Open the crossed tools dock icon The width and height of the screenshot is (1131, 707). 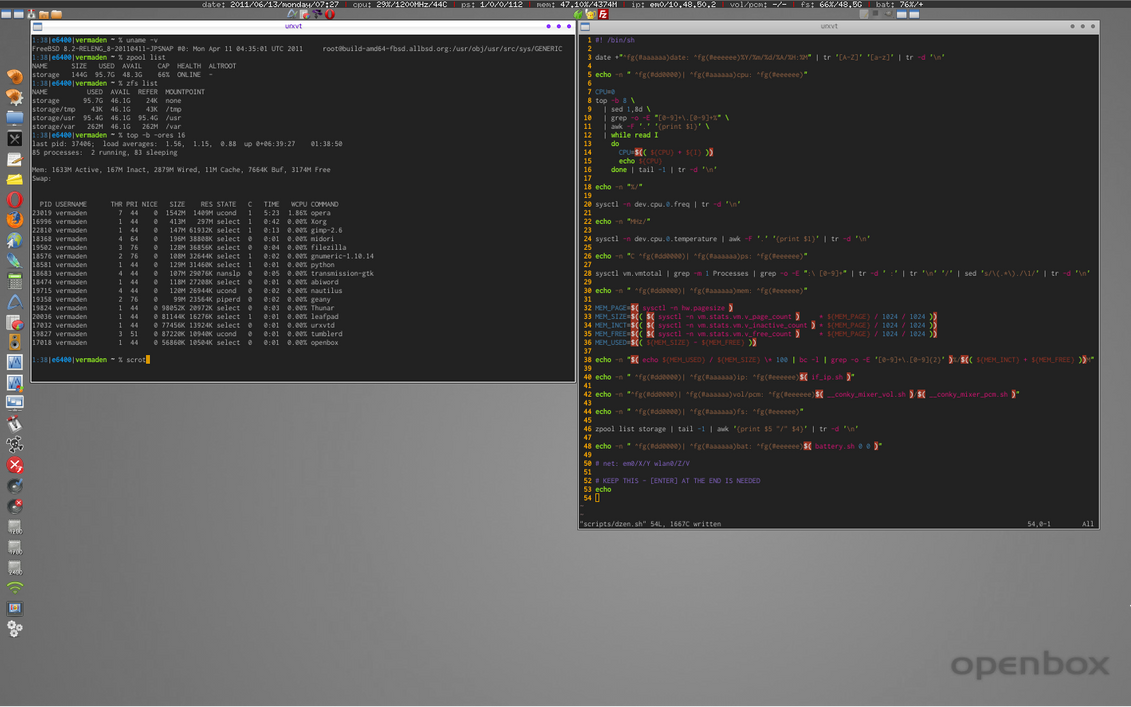(14, 139)
